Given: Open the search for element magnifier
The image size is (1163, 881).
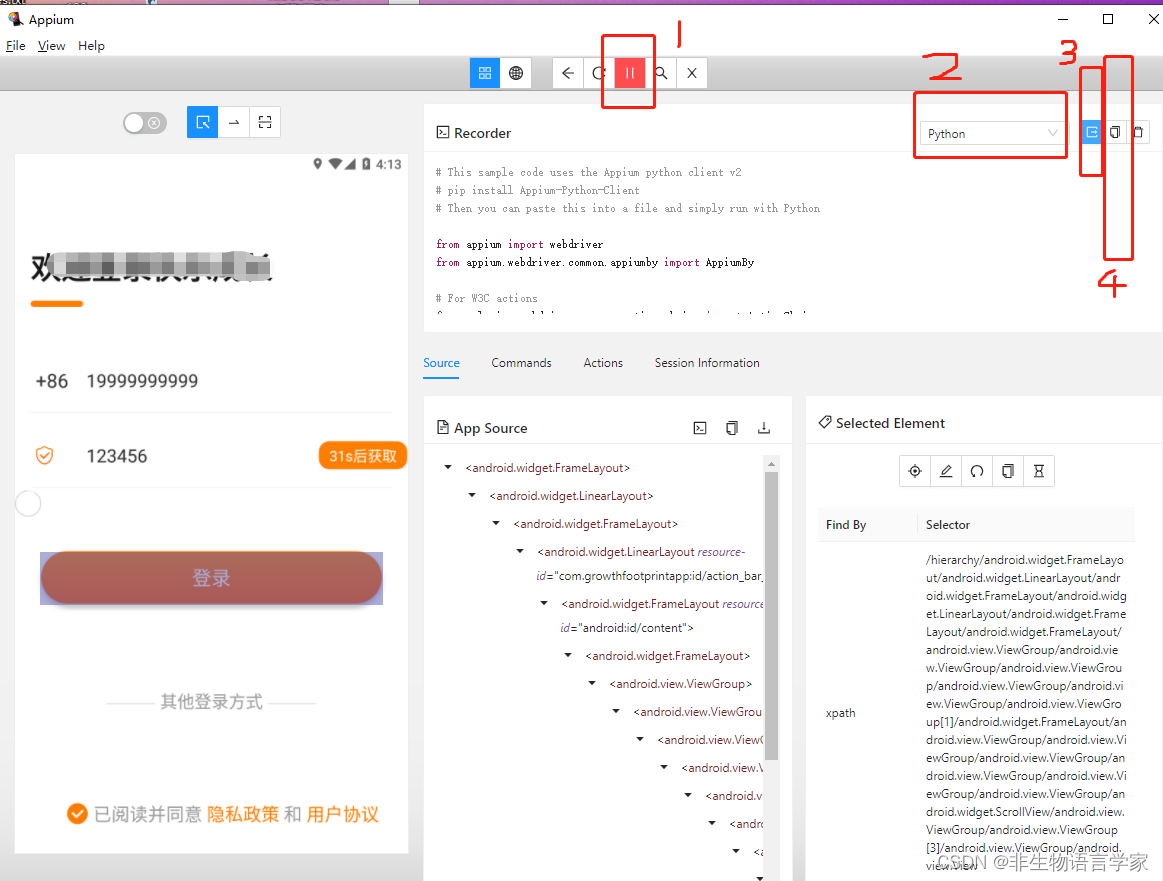Looking at the screenshot, I should pyautogui.click(x=661, y=73).
